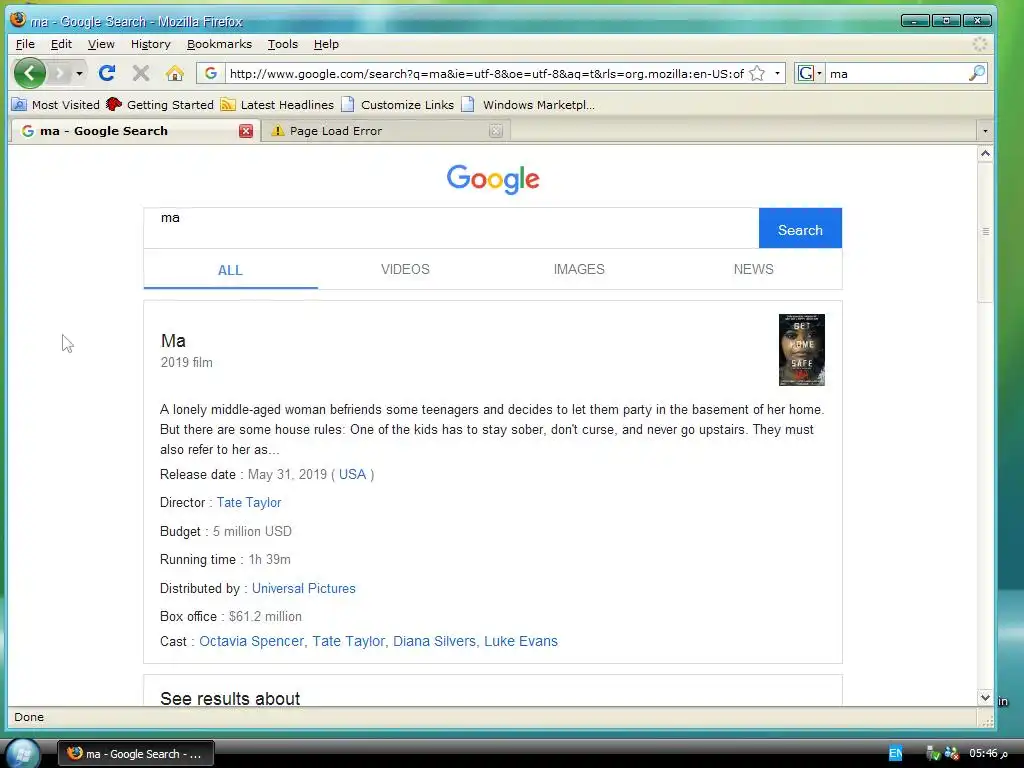Screen dimensions: 1024x768
Task: Open the Getting Started bookmark
Action: (x=160, y=104)
